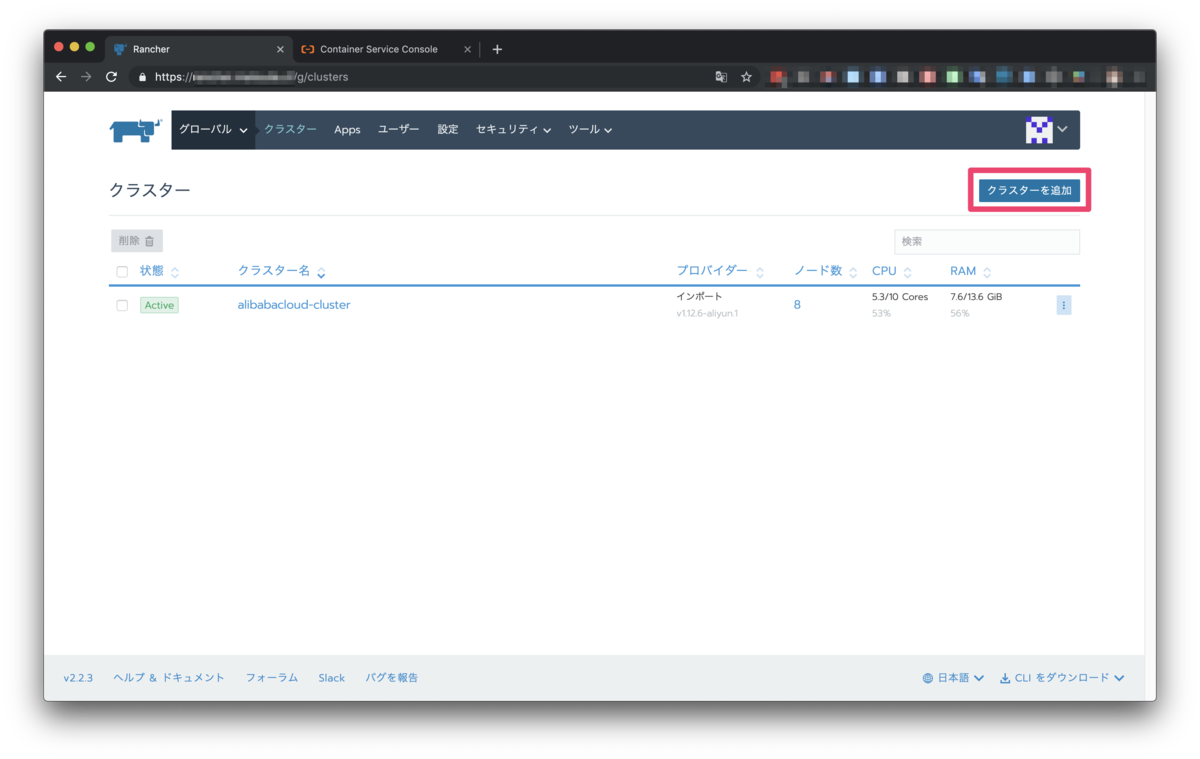Viewport: 1200px width, 759px height.
Task: Click the lock icon in address bar
Action: point(142,77)
